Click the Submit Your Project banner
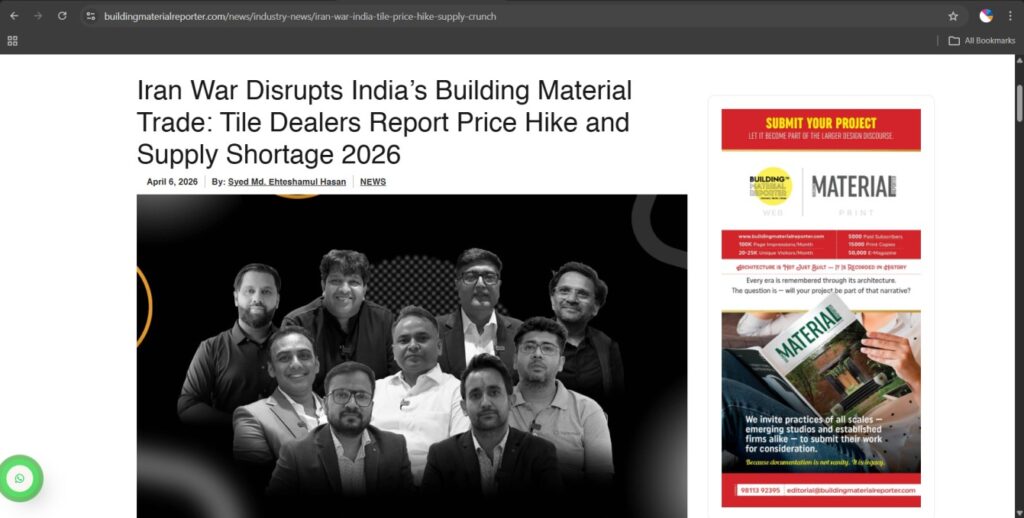Screen dimensions: 1024x518 click(x=821, y=129)
